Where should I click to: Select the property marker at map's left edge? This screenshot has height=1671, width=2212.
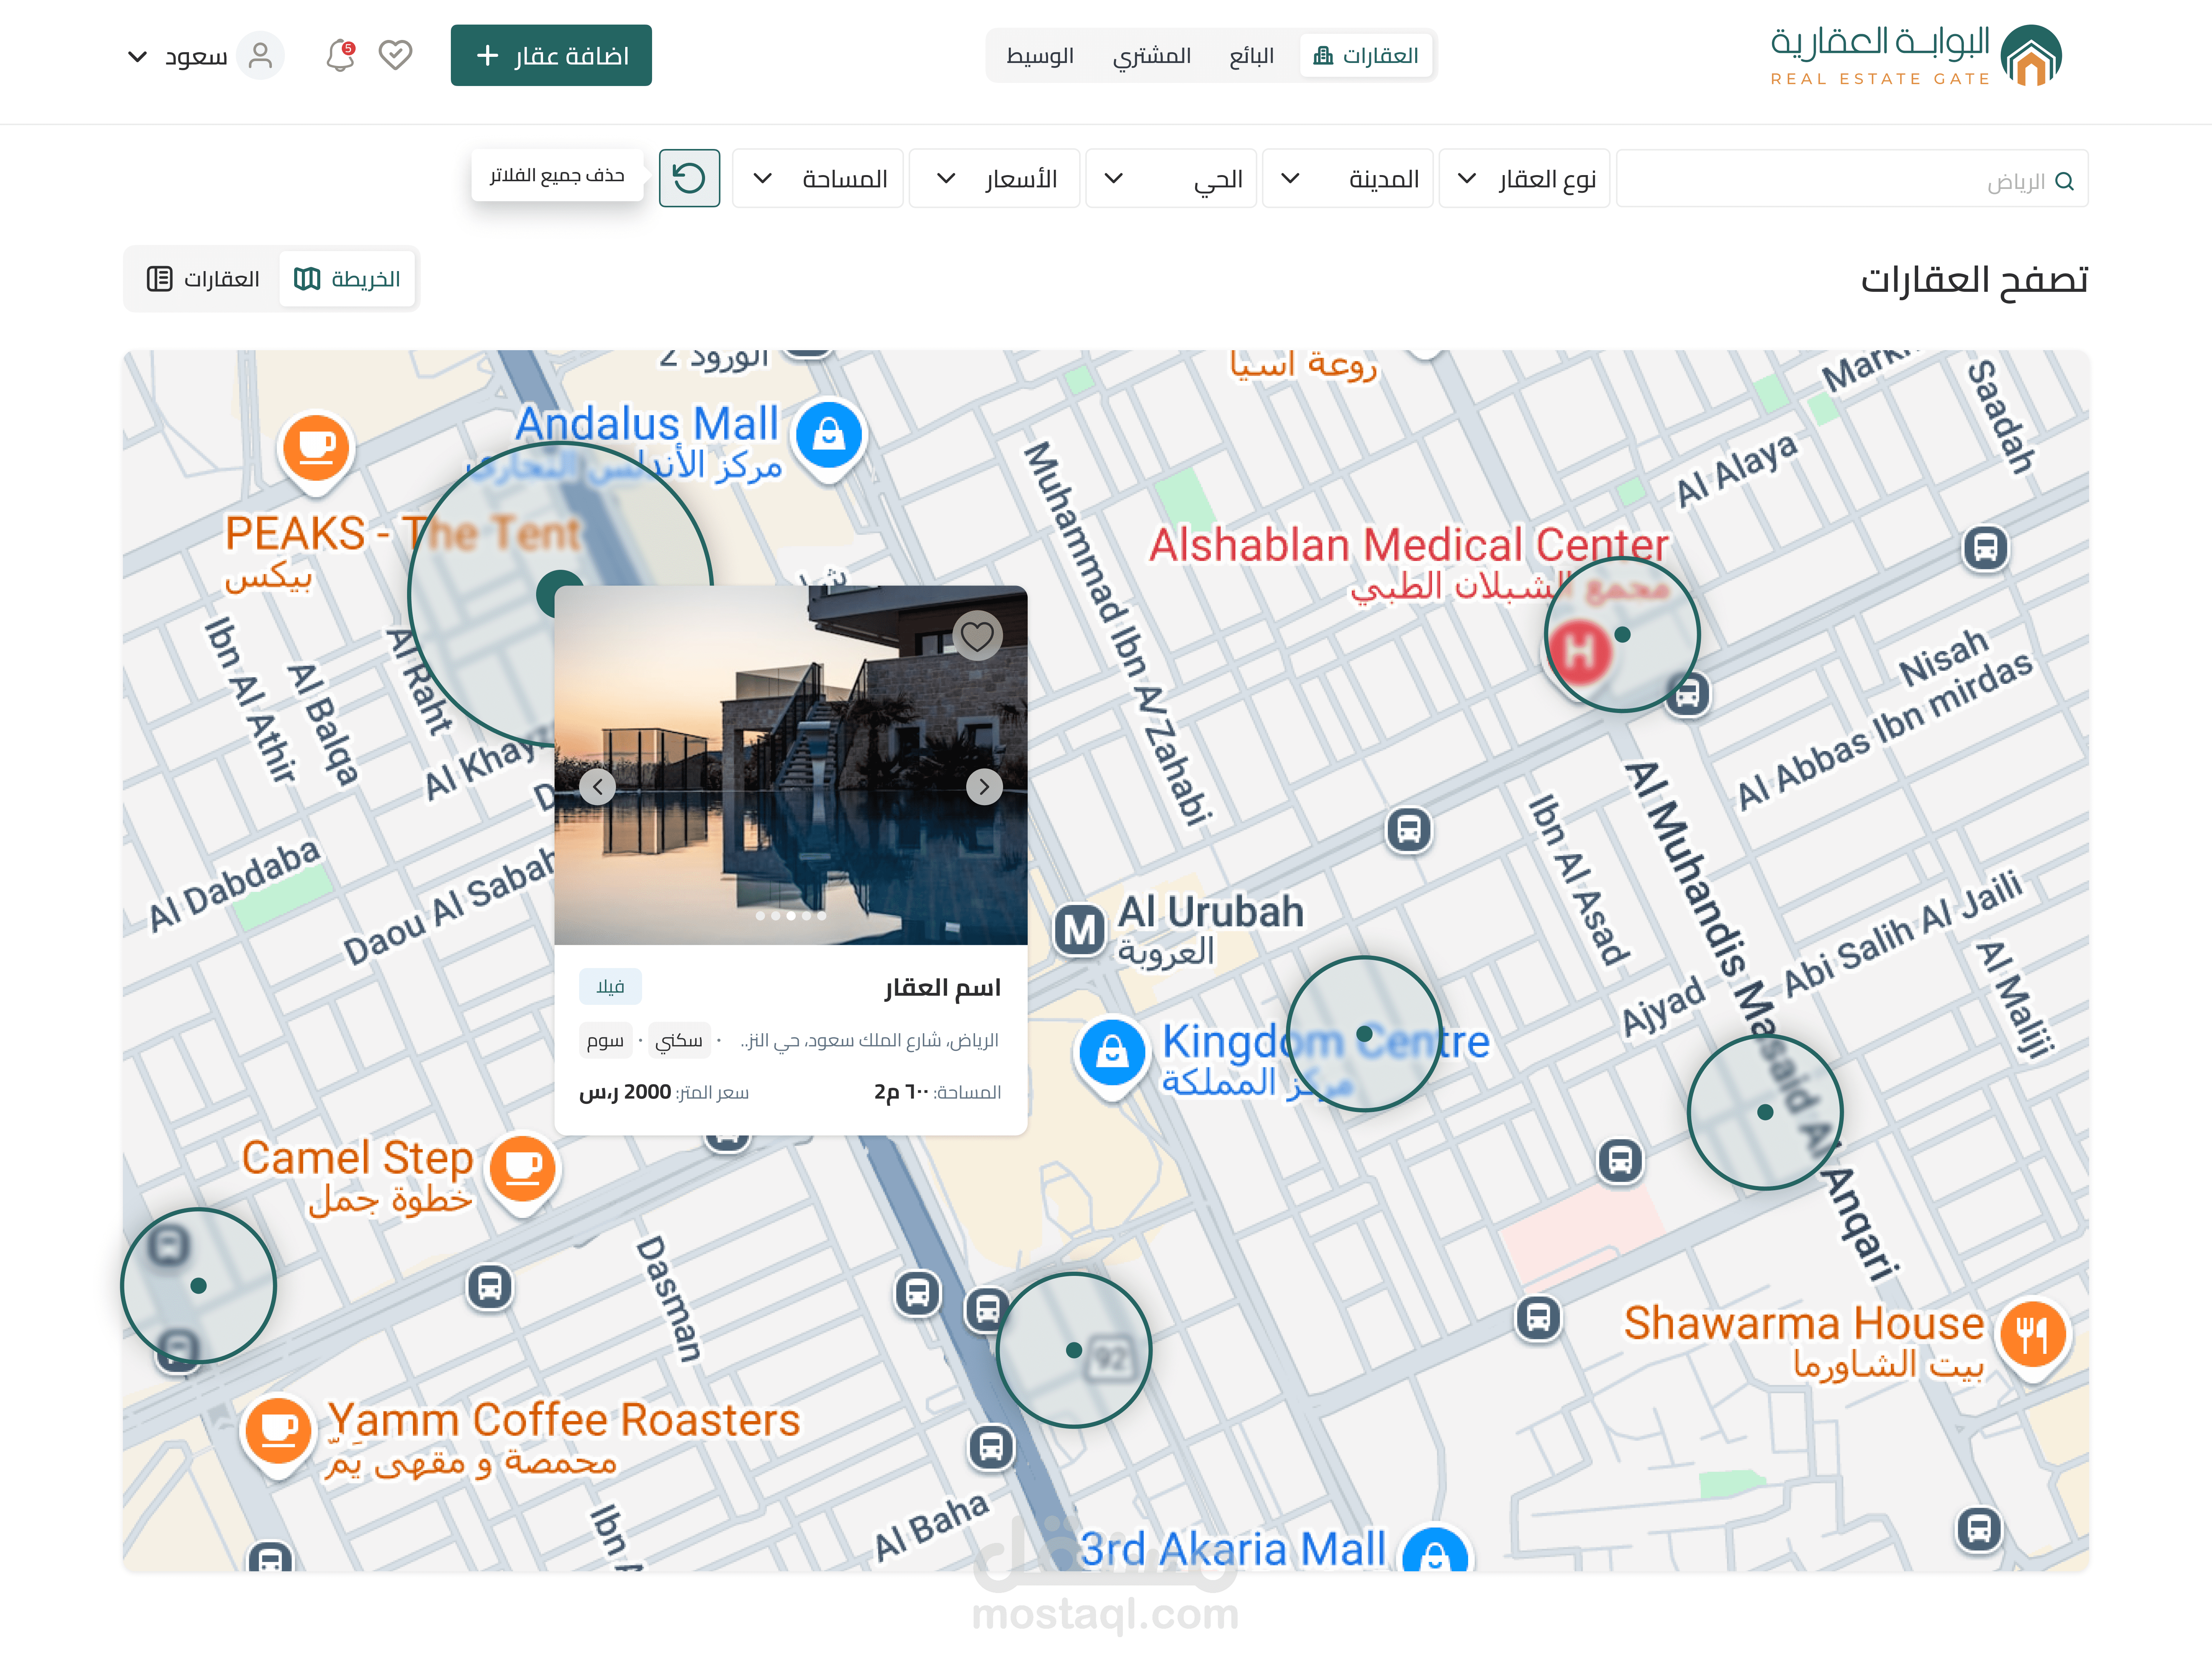(198, 1286)
